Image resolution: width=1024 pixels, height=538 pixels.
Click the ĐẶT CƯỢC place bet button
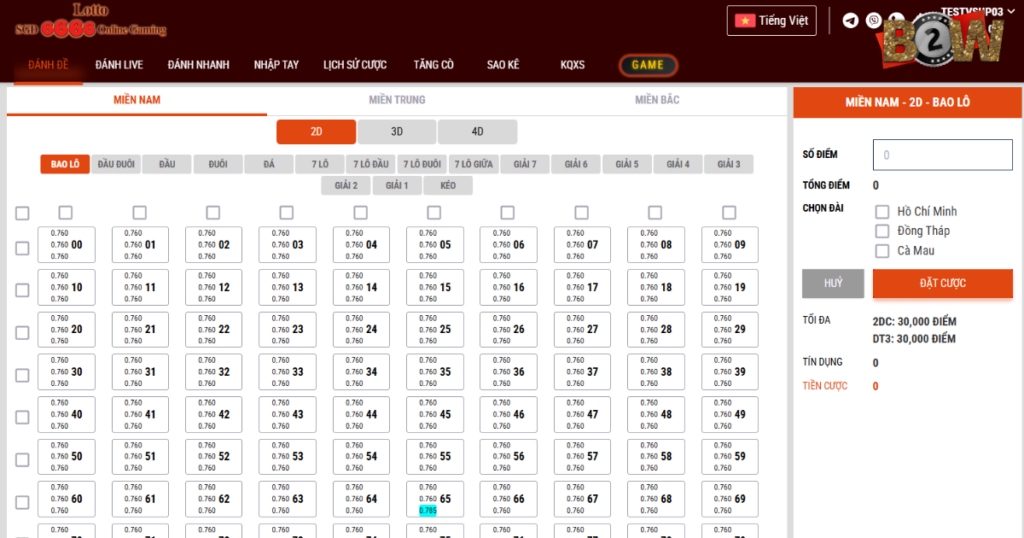point(942,283)
